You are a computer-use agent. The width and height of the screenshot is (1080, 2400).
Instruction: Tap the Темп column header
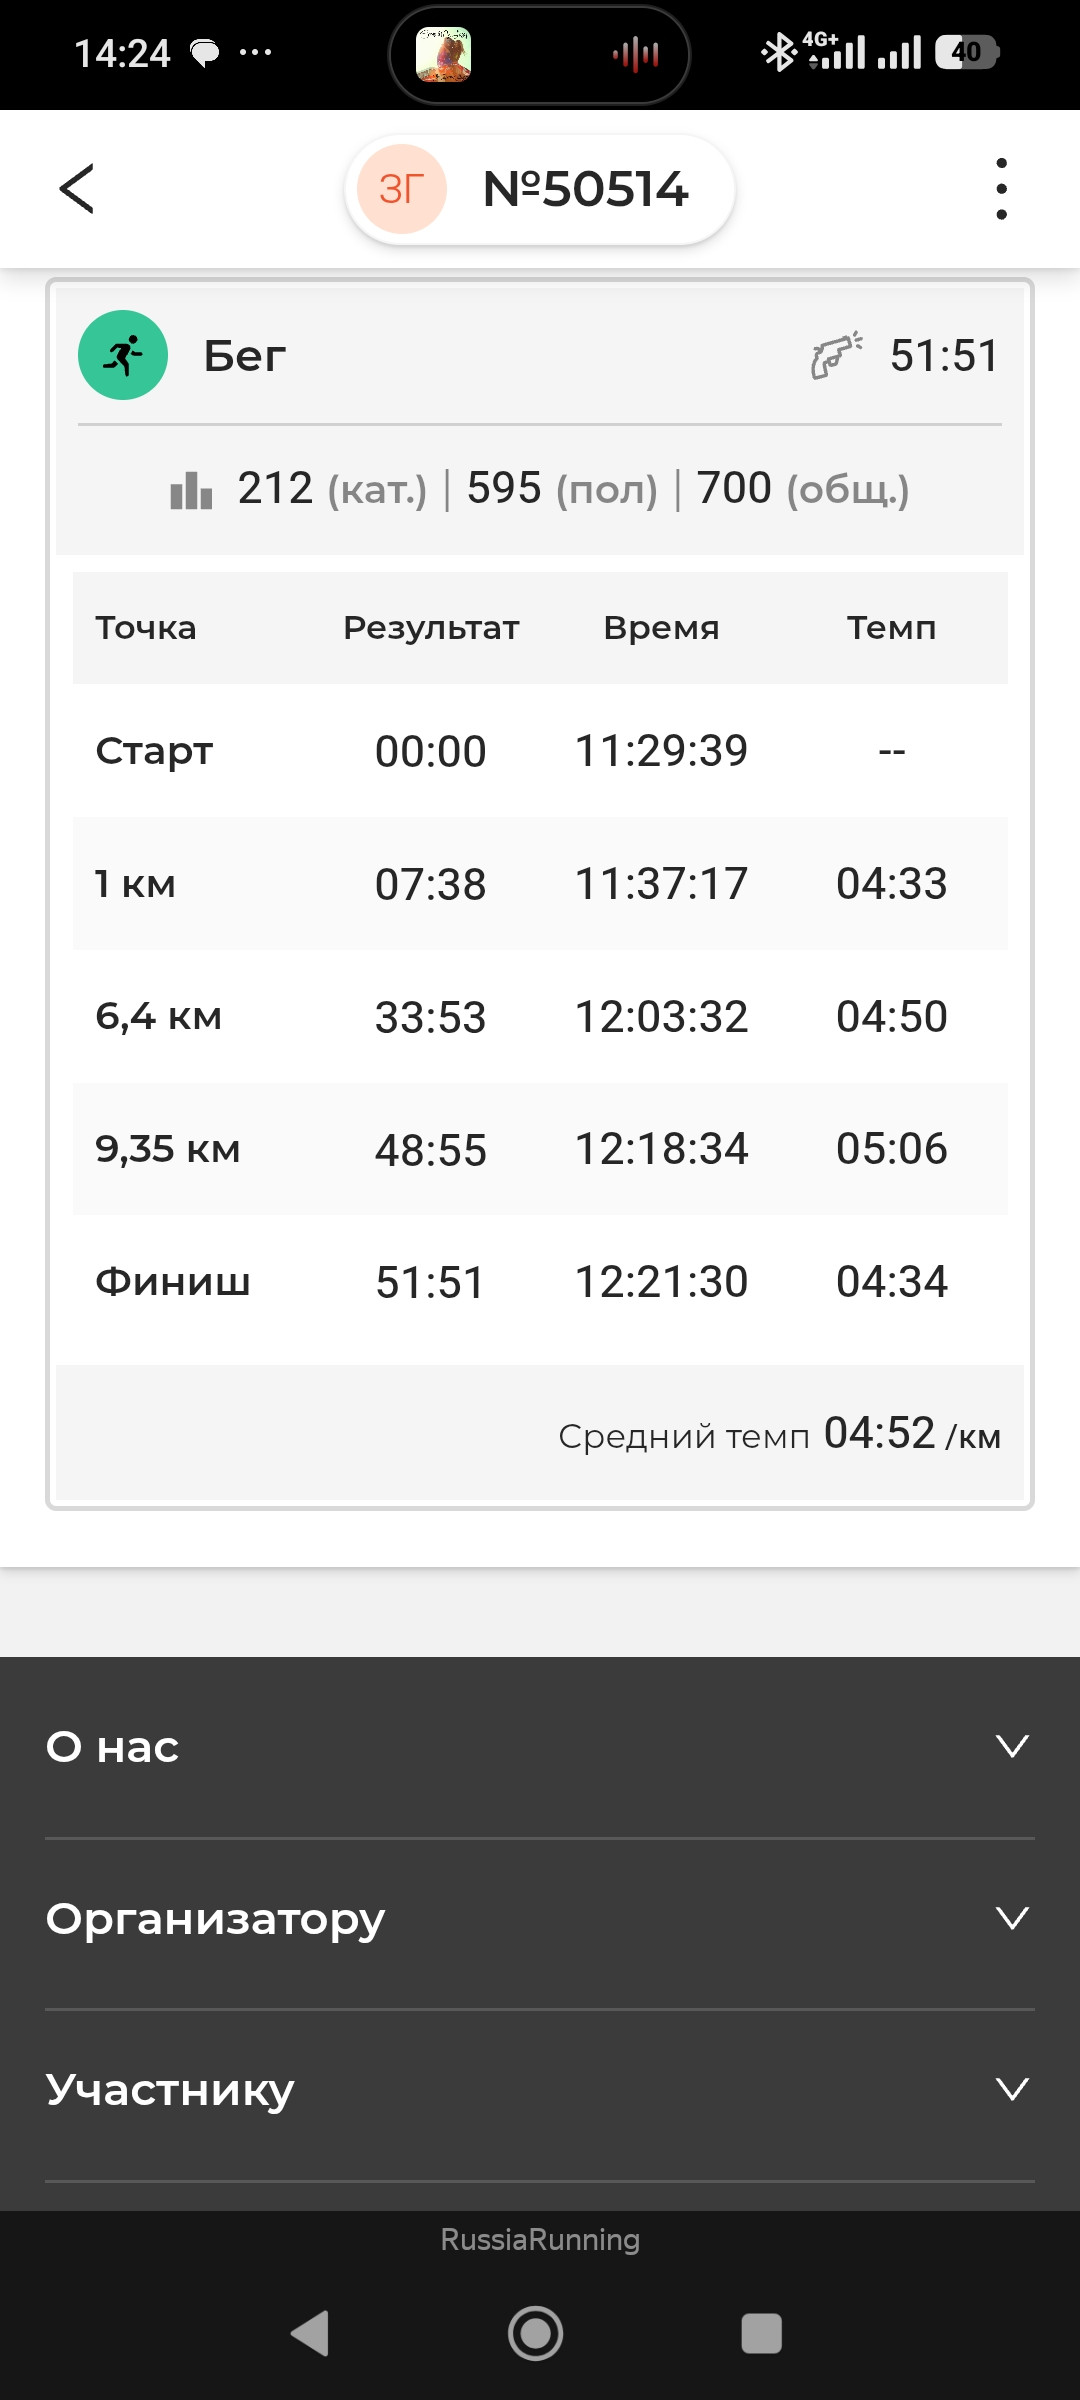(891, 628)
